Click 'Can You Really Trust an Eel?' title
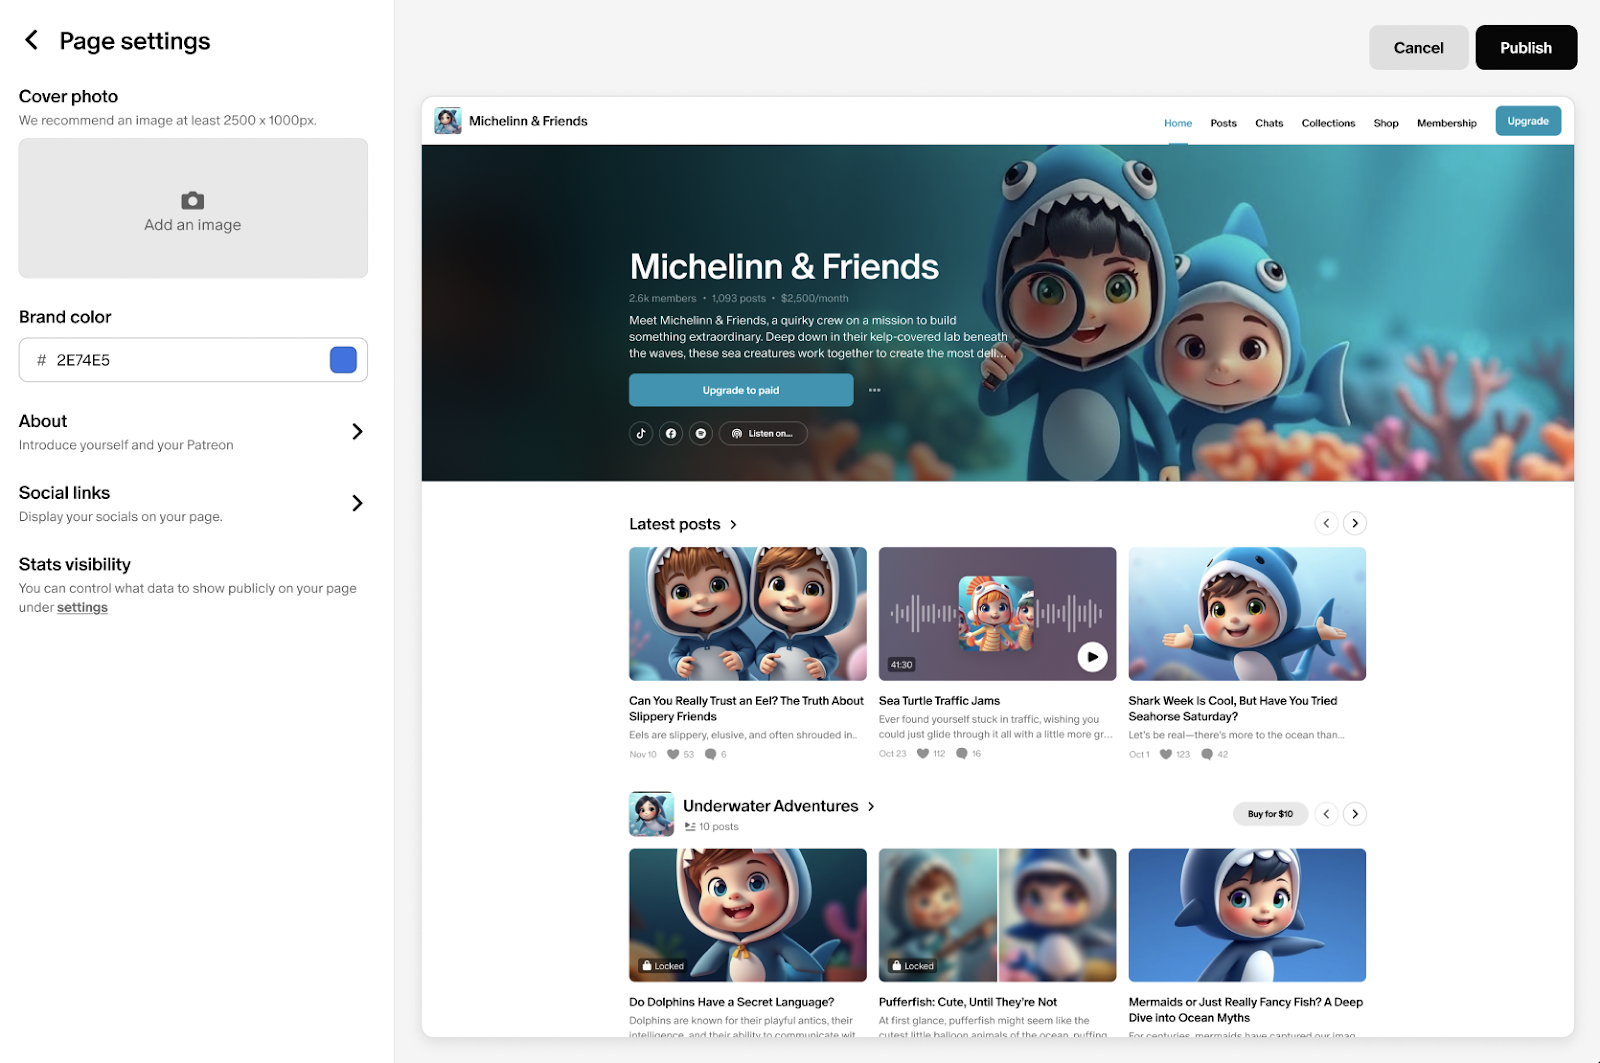This screenshot has height=1063, width=1600. 746,709
